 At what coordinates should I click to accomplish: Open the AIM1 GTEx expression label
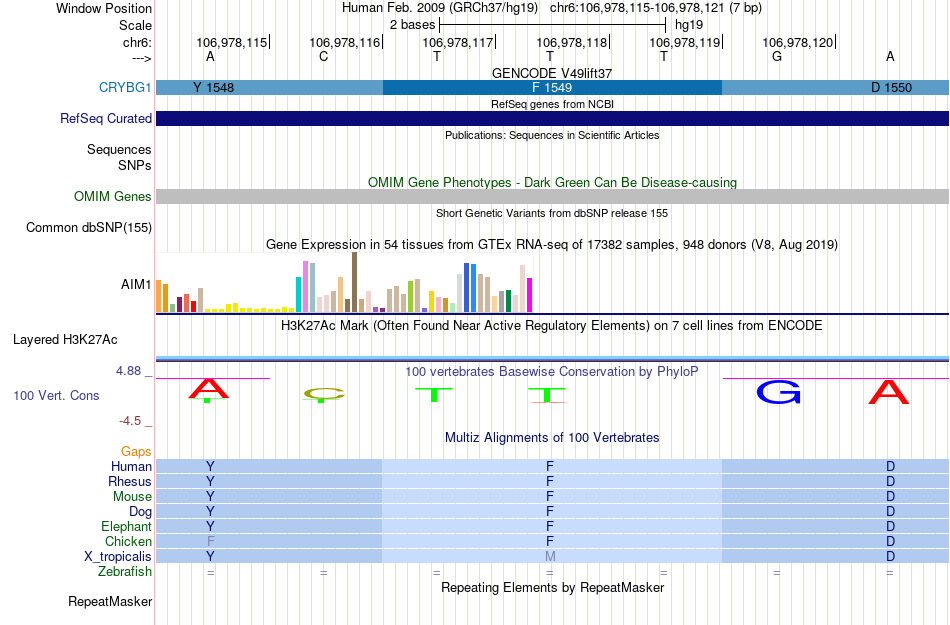point(136,284)
